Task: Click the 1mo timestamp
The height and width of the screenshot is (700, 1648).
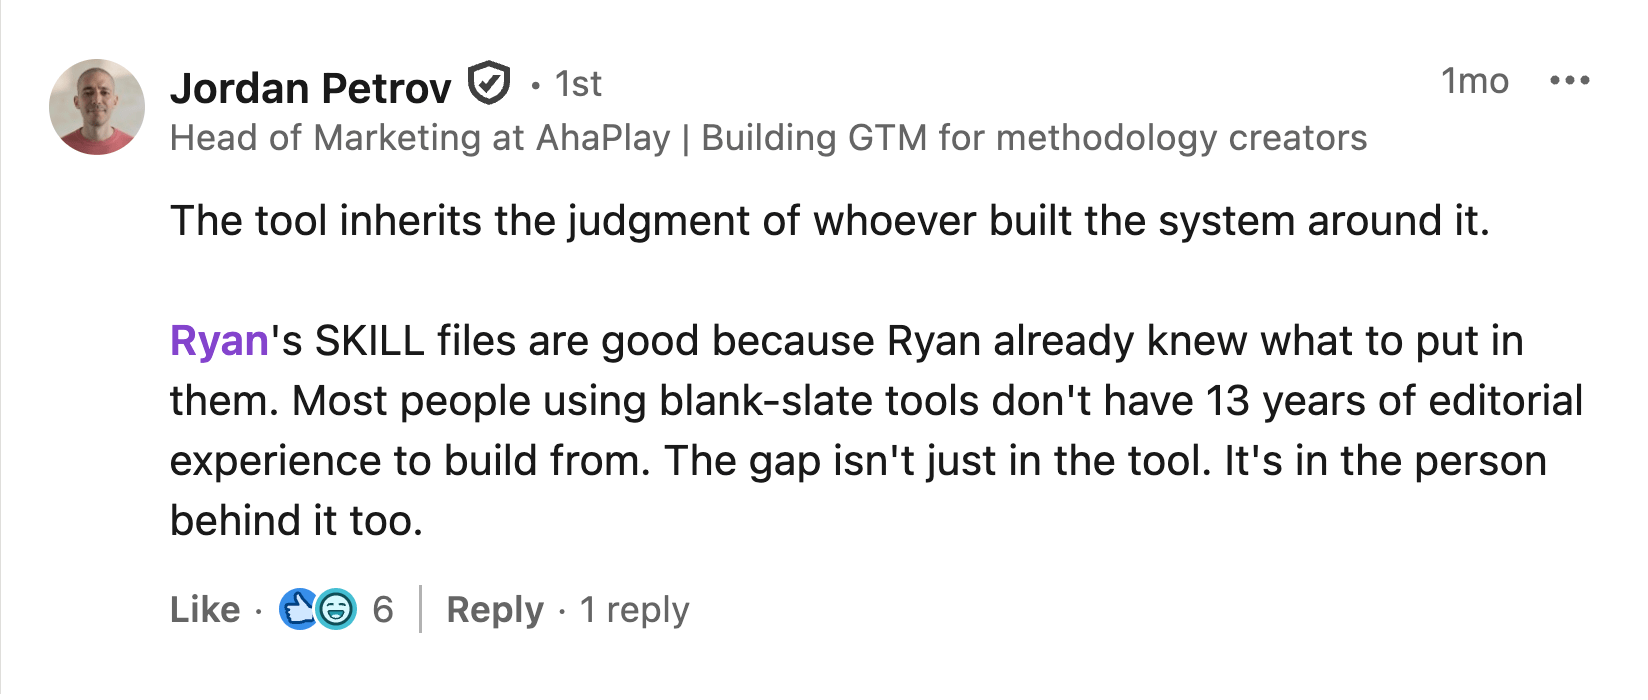Action: (1474, 81)
